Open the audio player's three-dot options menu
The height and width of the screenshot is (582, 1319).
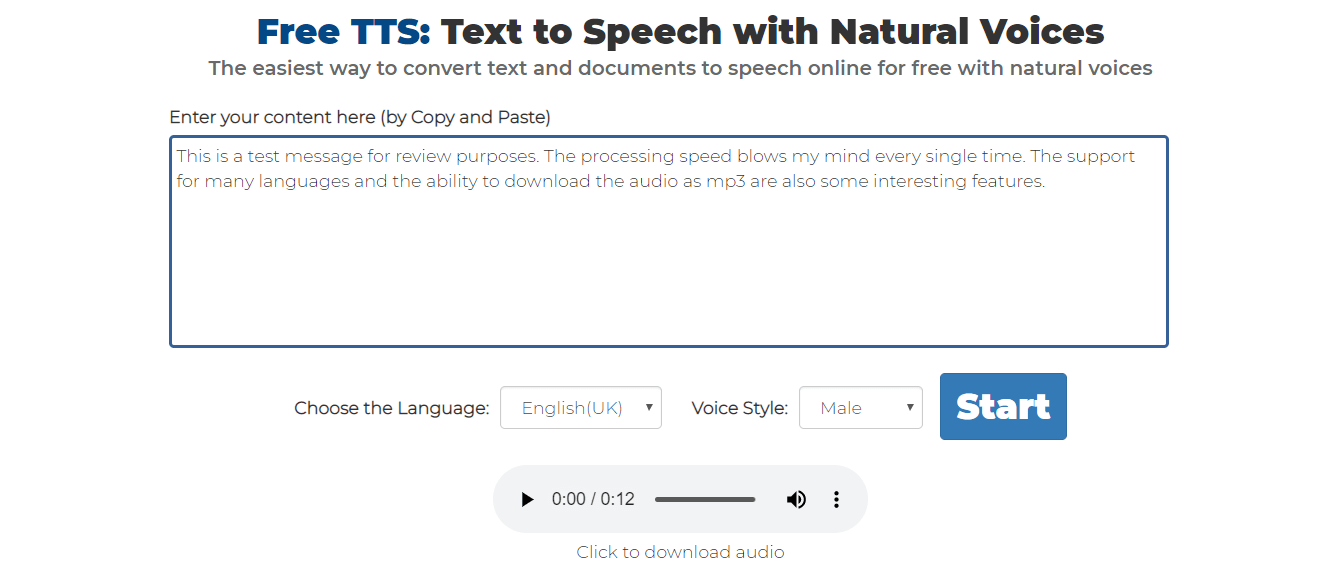(836, 499)
